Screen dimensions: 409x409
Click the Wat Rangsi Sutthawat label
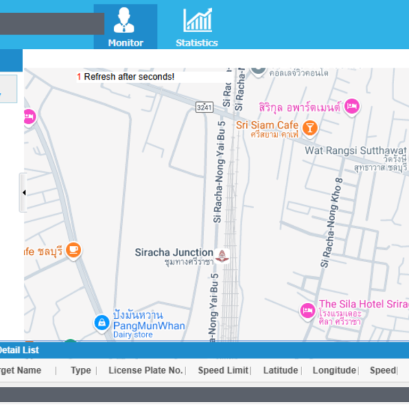[355, 151]
